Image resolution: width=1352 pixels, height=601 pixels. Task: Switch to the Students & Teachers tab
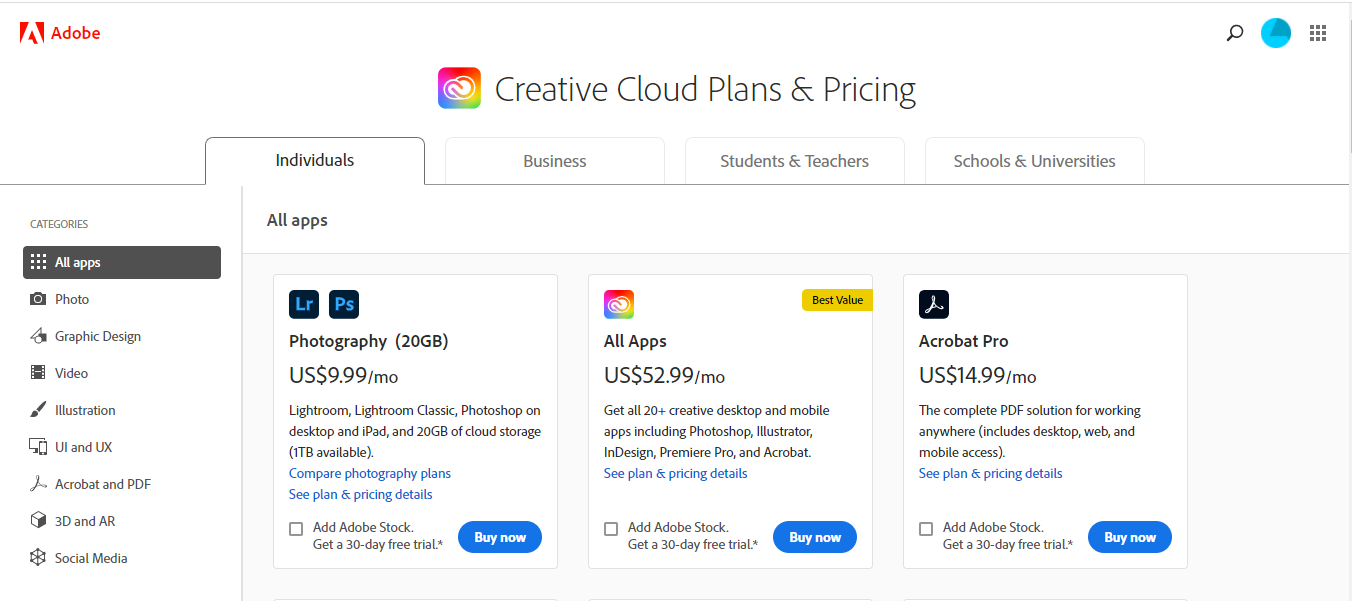[x=795, y=161]
